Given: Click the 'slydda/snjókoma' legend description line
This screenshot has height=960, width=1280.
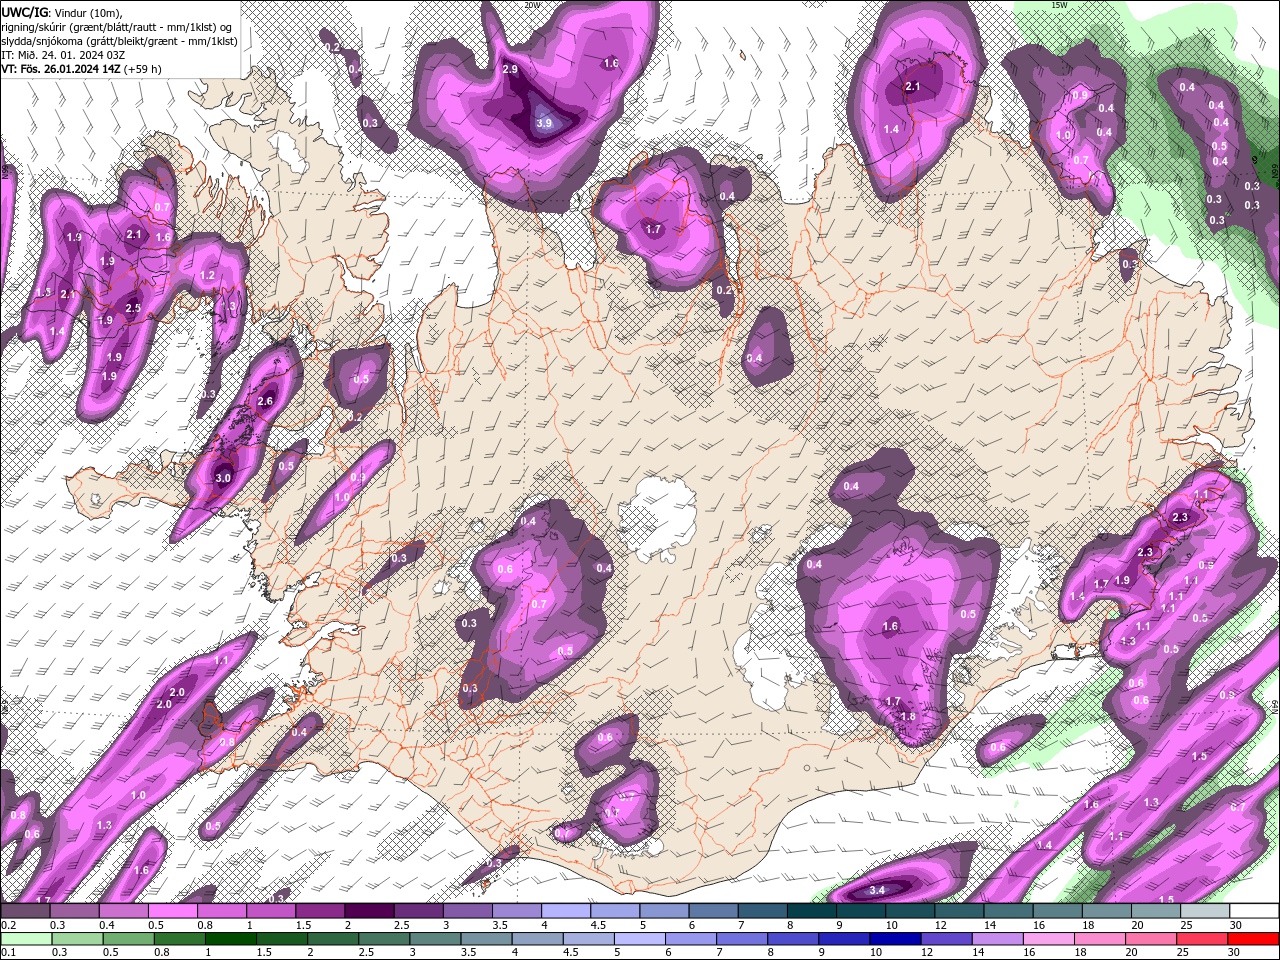Looking at the screenshot, I should pyautogui.click(x=119, y=41).
